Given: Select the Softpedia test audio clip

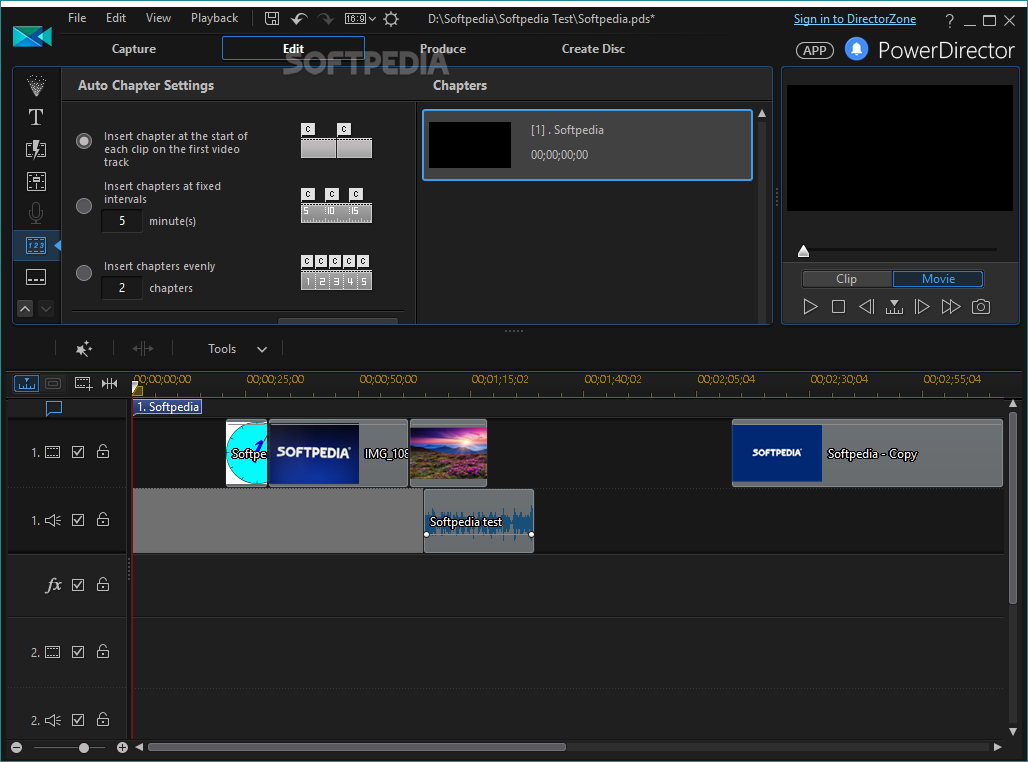Looking at the screenshot, I should 479,521.
